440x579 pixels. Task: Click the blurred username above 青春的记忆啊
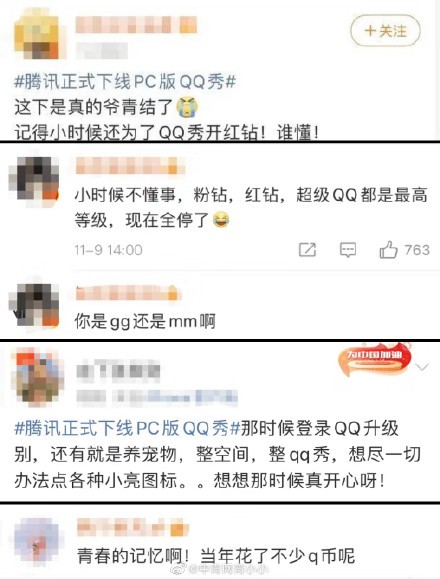(133, 527)
